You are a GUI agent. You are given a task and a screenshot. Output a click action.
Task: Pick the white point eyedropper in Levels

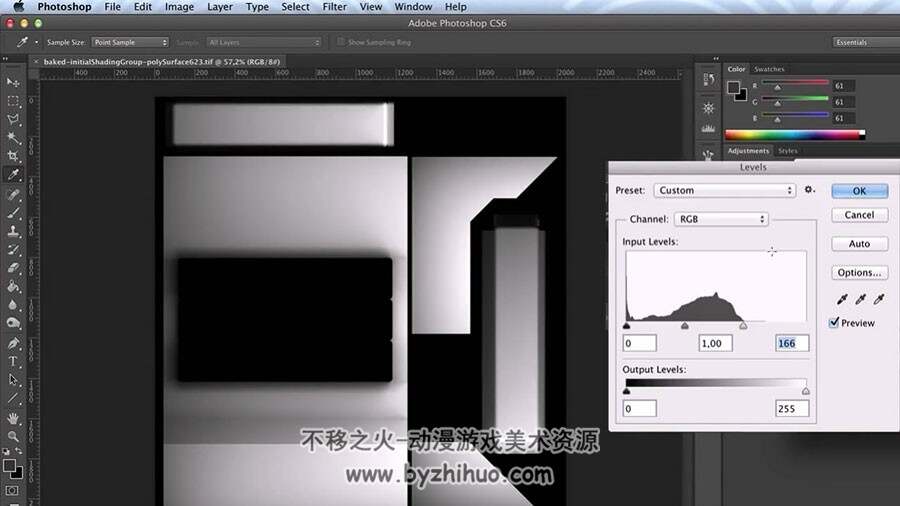click(879, 299)
